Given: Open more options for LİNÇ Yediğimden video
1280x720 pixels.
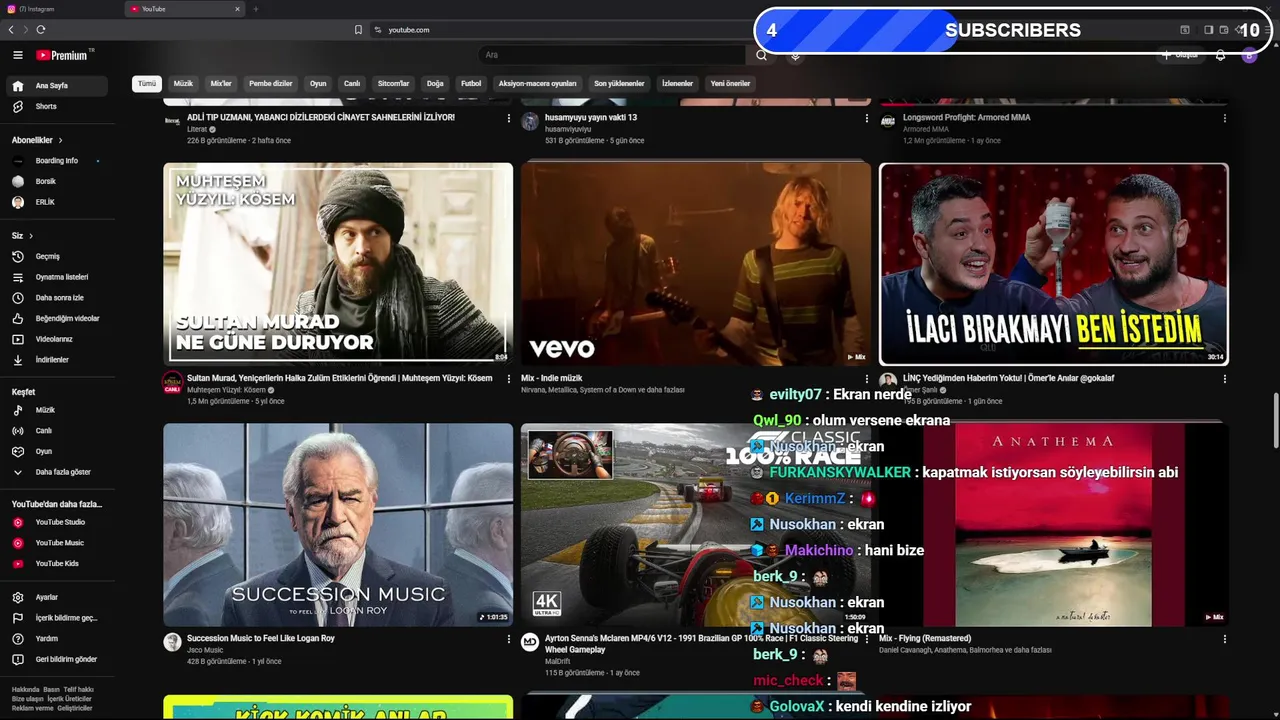Looking at the screenshot, I should (x=1224, y=380).
